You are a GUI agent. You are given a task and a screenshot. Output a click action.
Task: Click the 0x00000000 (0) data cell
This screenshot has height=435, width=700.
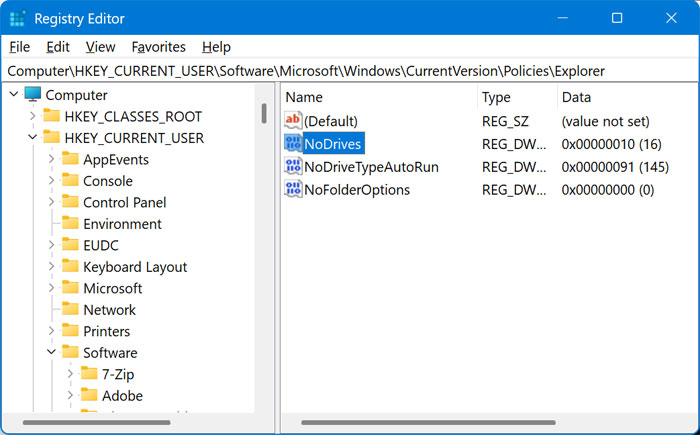coord(608,189)
